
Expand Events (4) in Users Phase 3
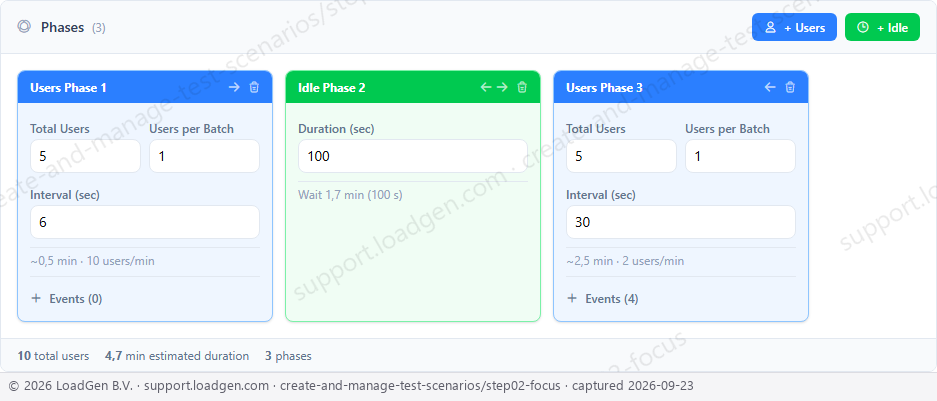(602, 299)
